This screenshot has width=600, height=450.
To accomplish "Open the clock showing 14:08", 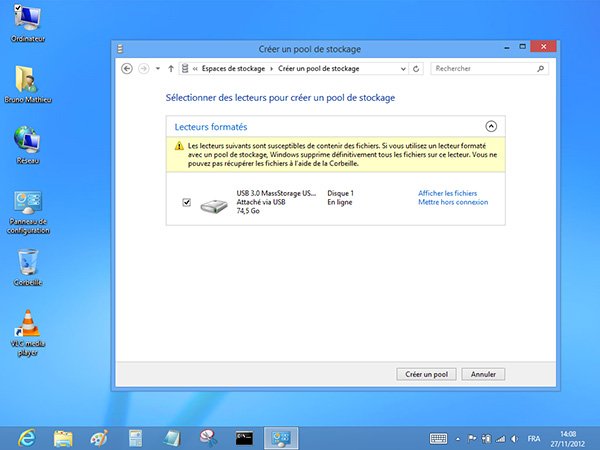I will coord(568,439).
